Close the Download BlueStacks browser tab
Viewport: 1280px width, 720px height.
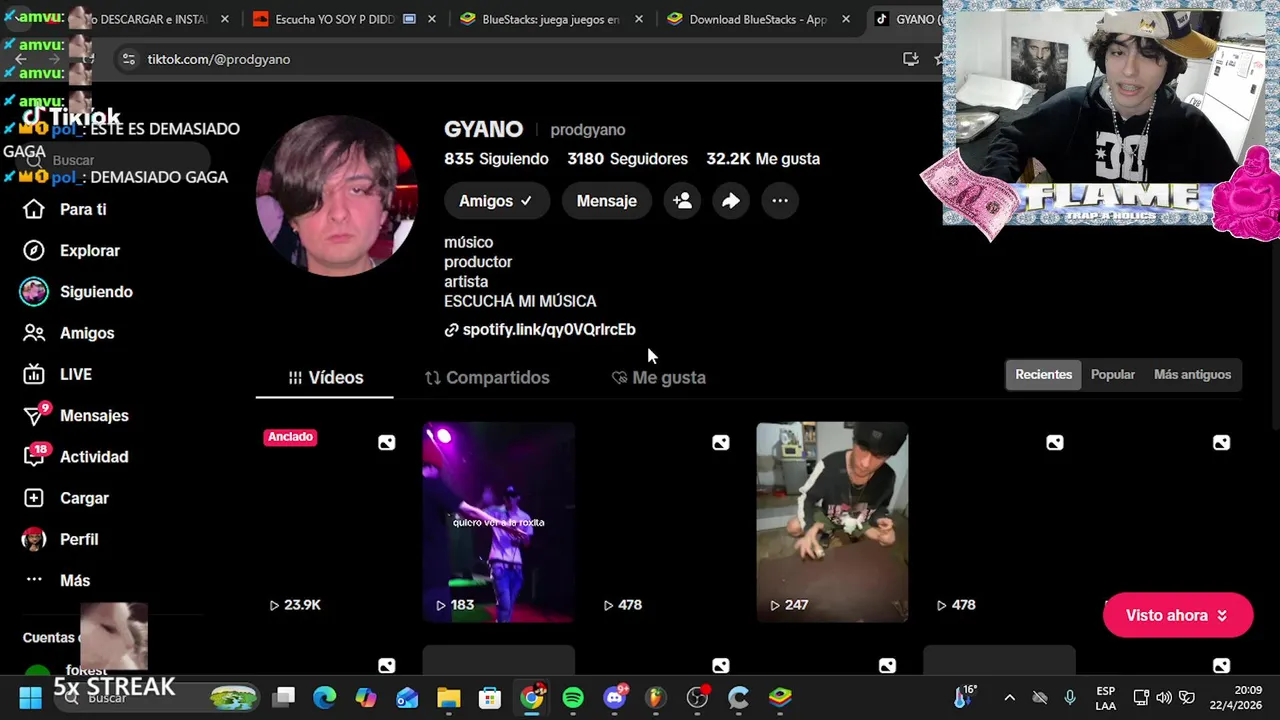coord(846,19)
